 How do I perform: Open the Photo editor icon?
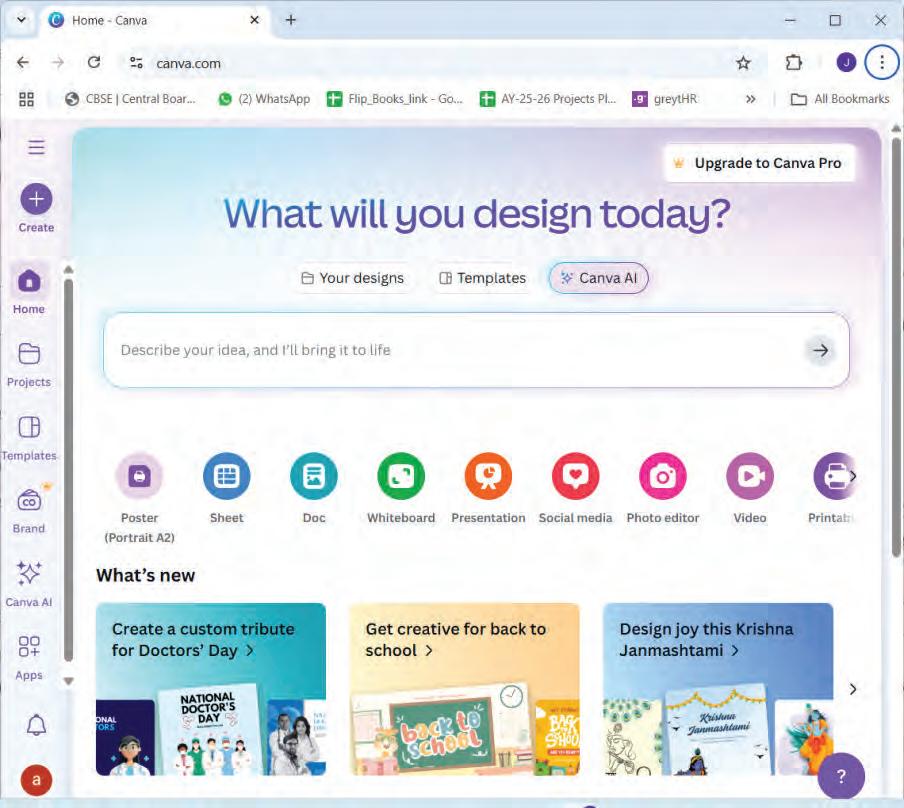pos(663,476)
